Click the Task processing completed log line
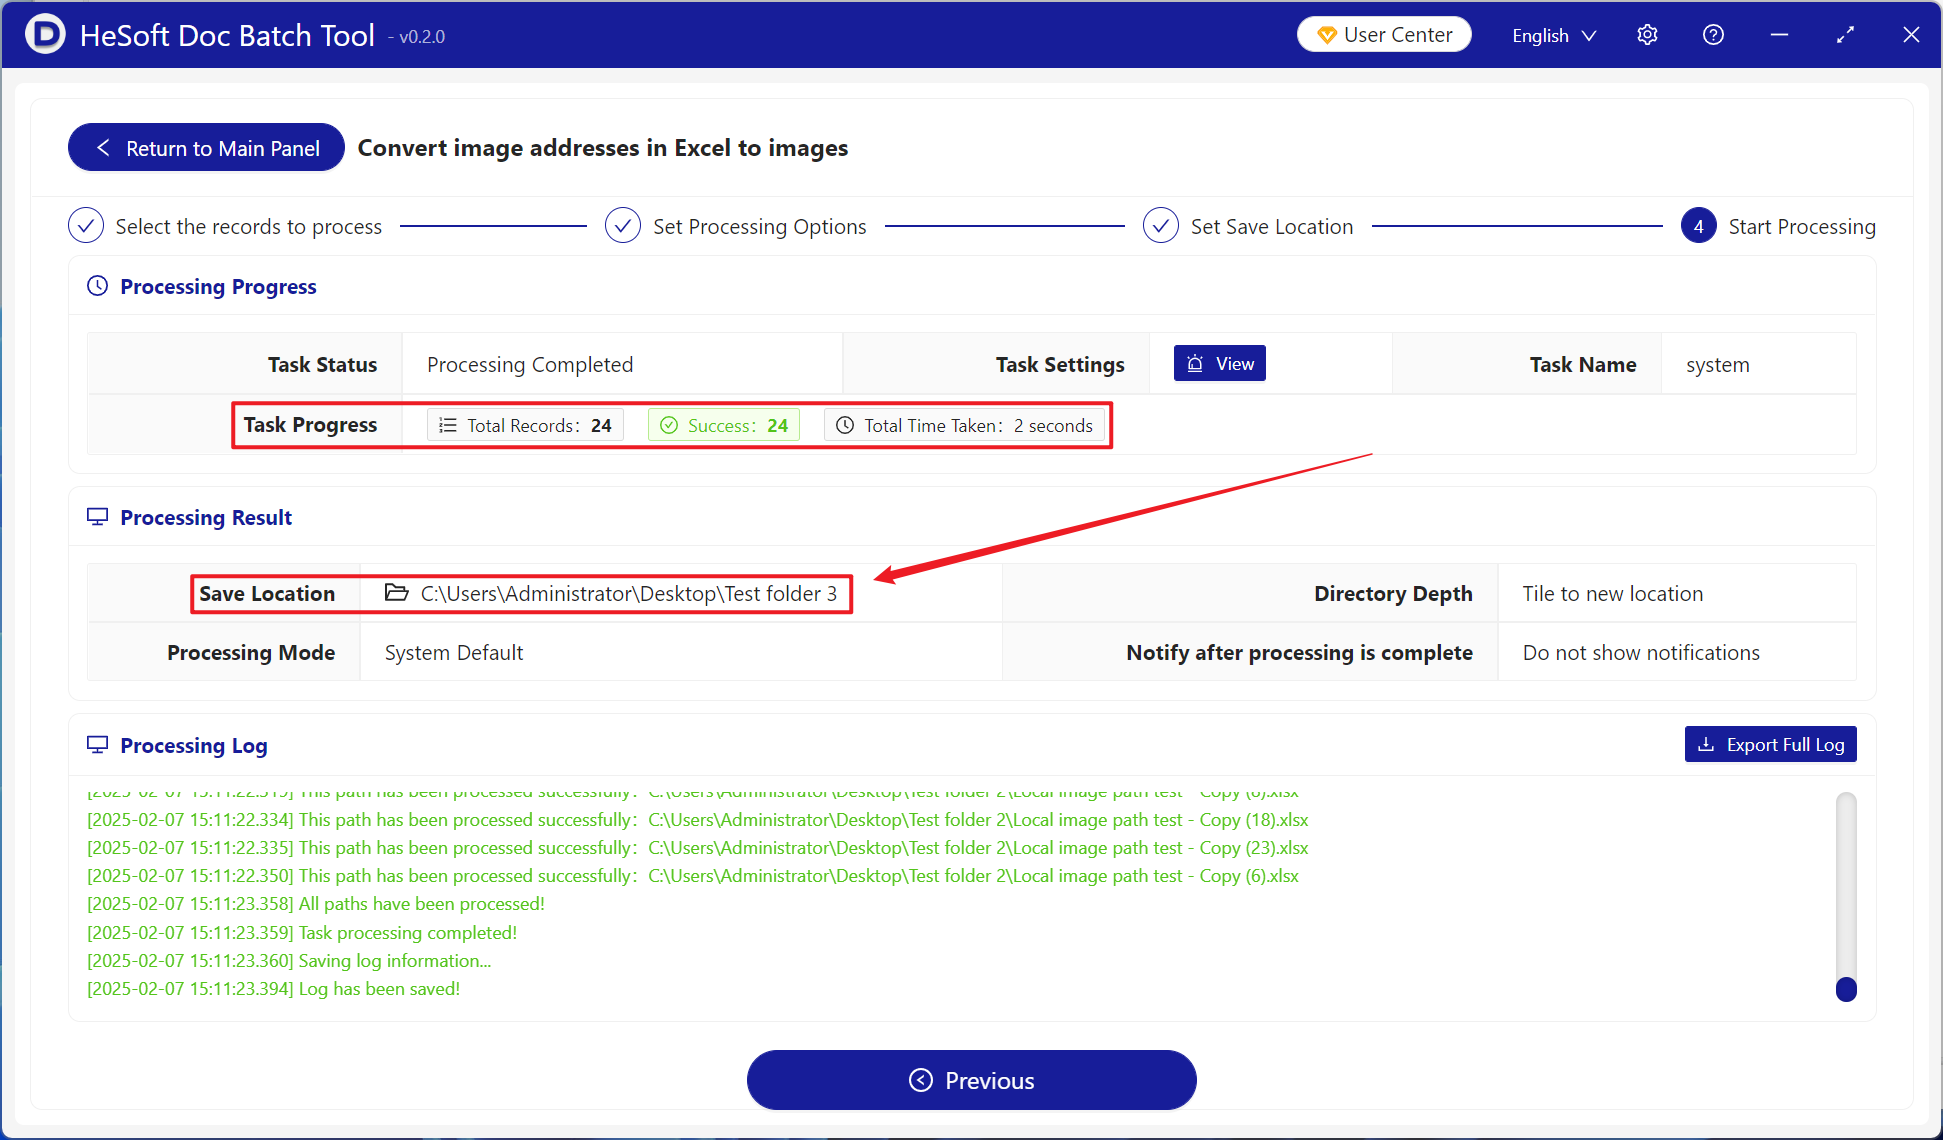The image size is (1943, 1140). 302,933
